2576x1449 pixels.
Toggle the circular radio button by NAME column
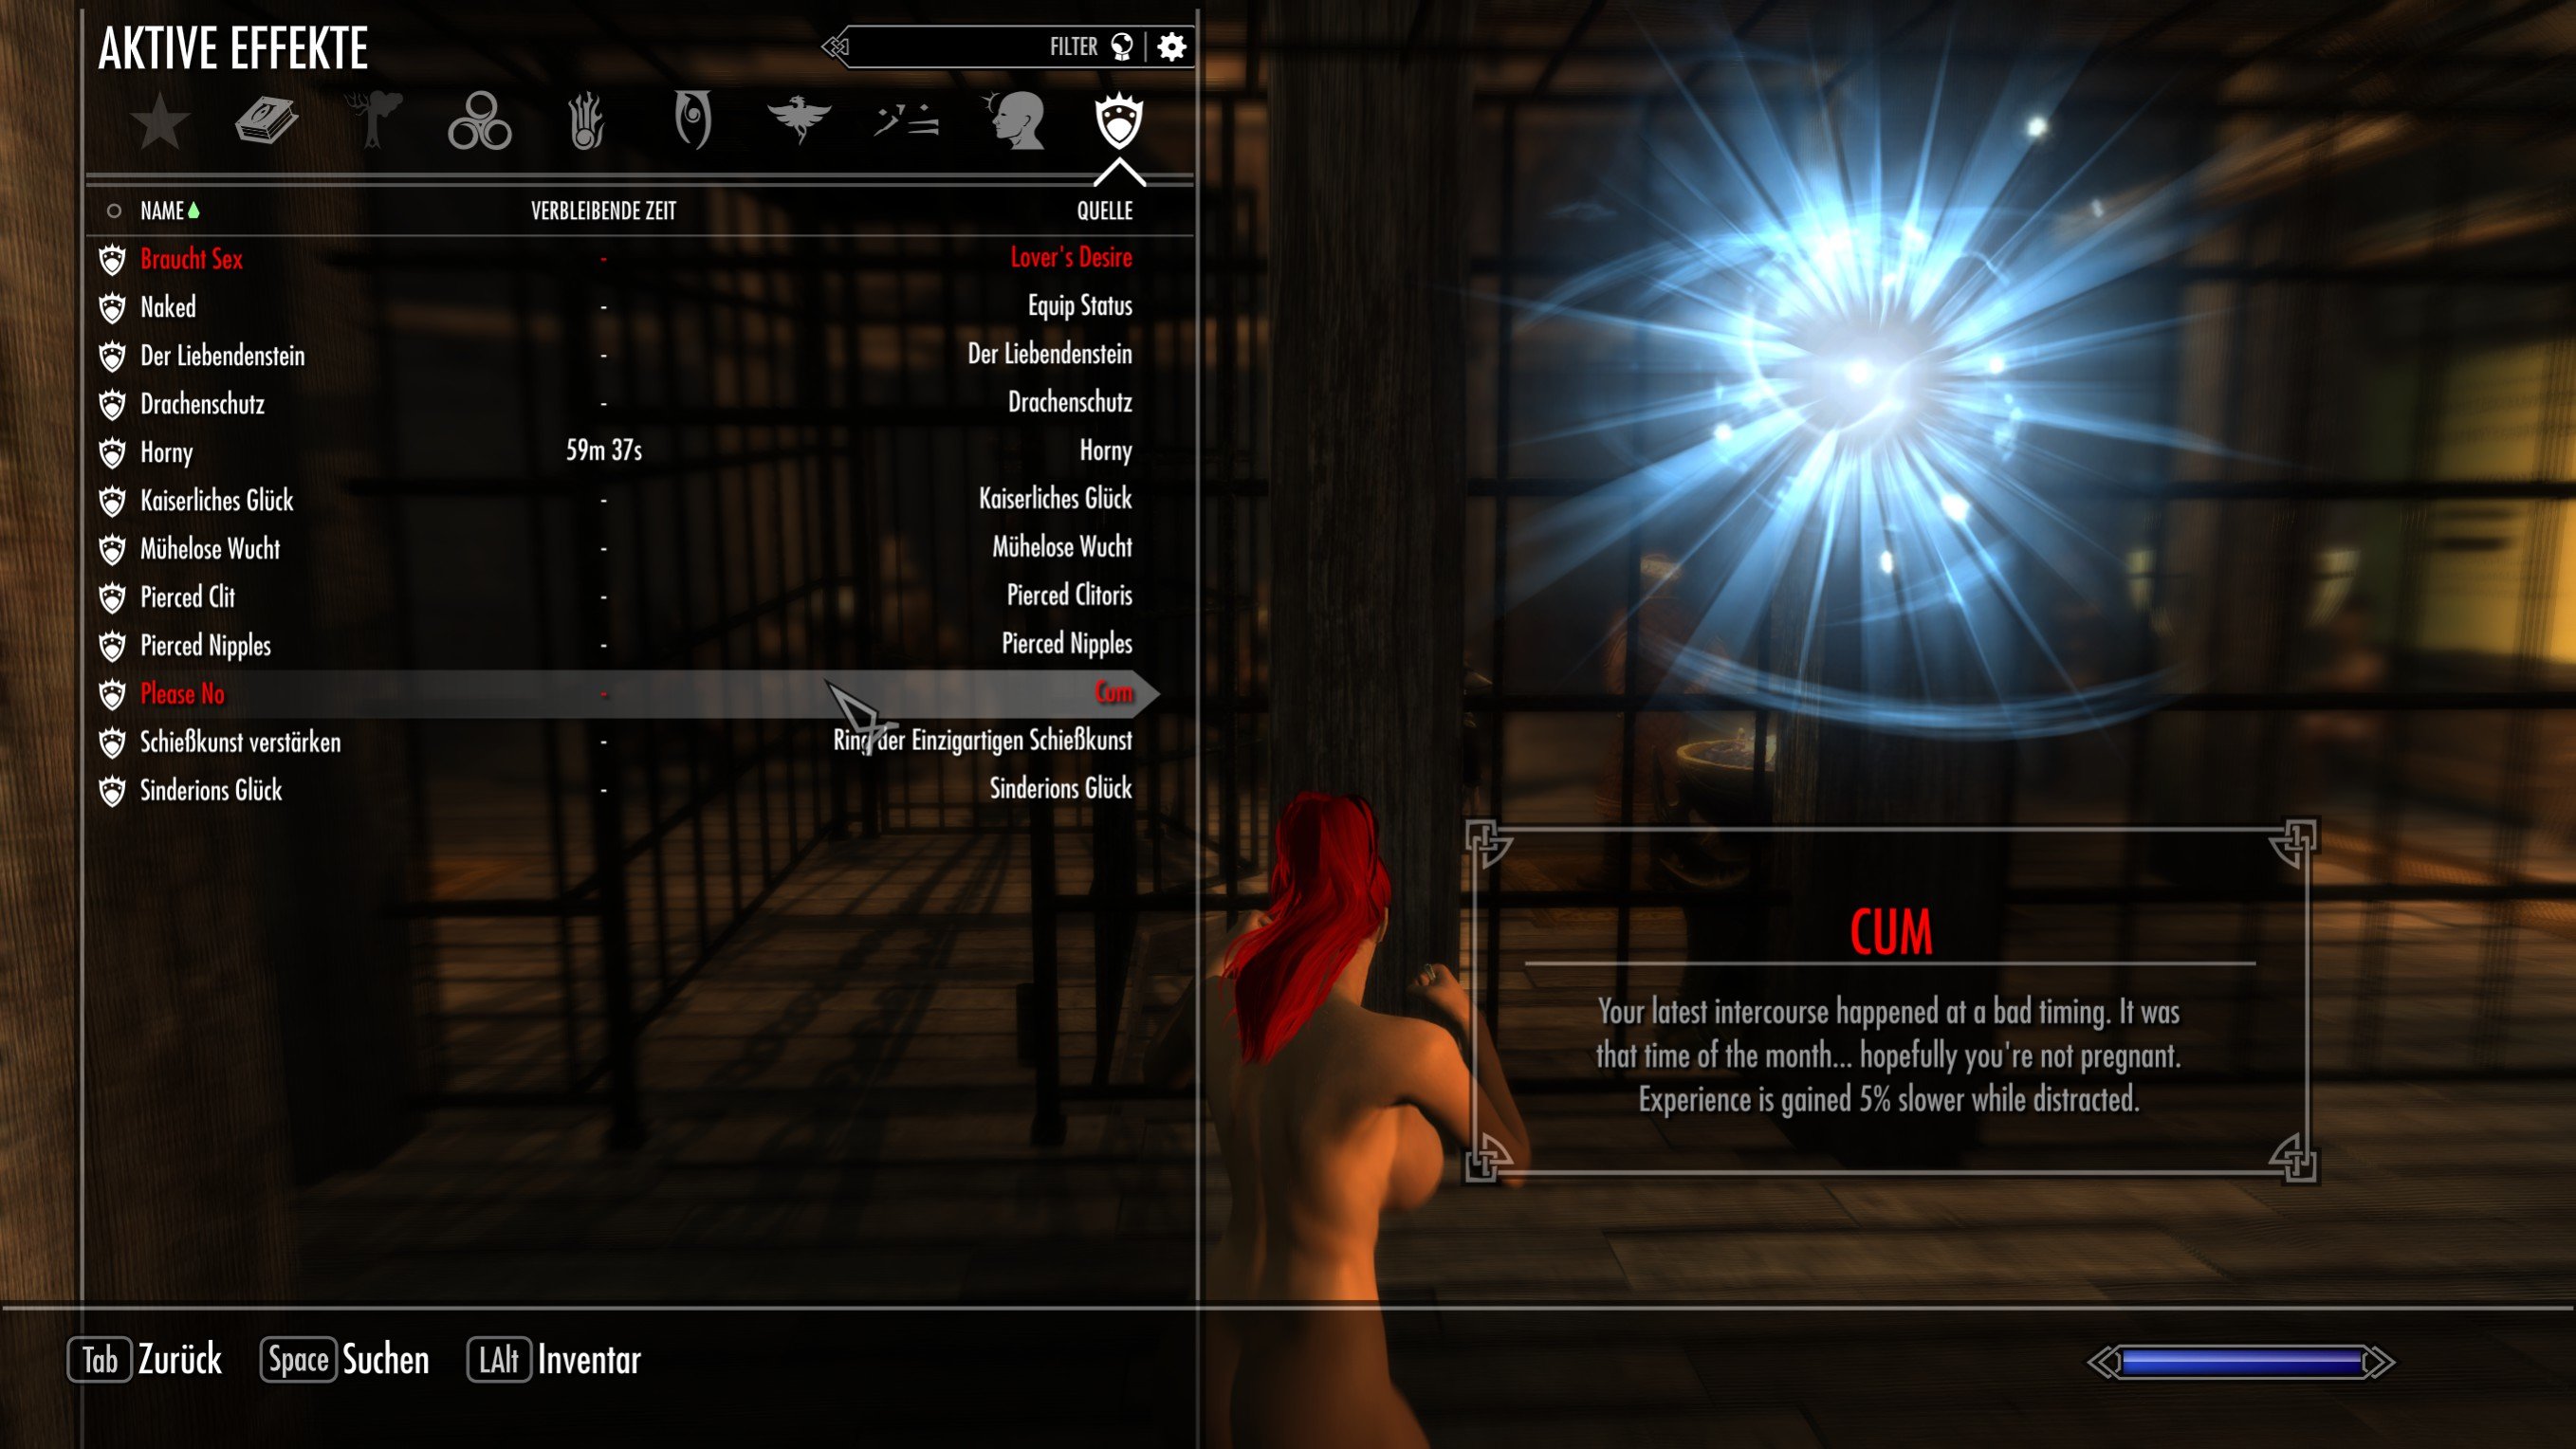coord(112,212)
